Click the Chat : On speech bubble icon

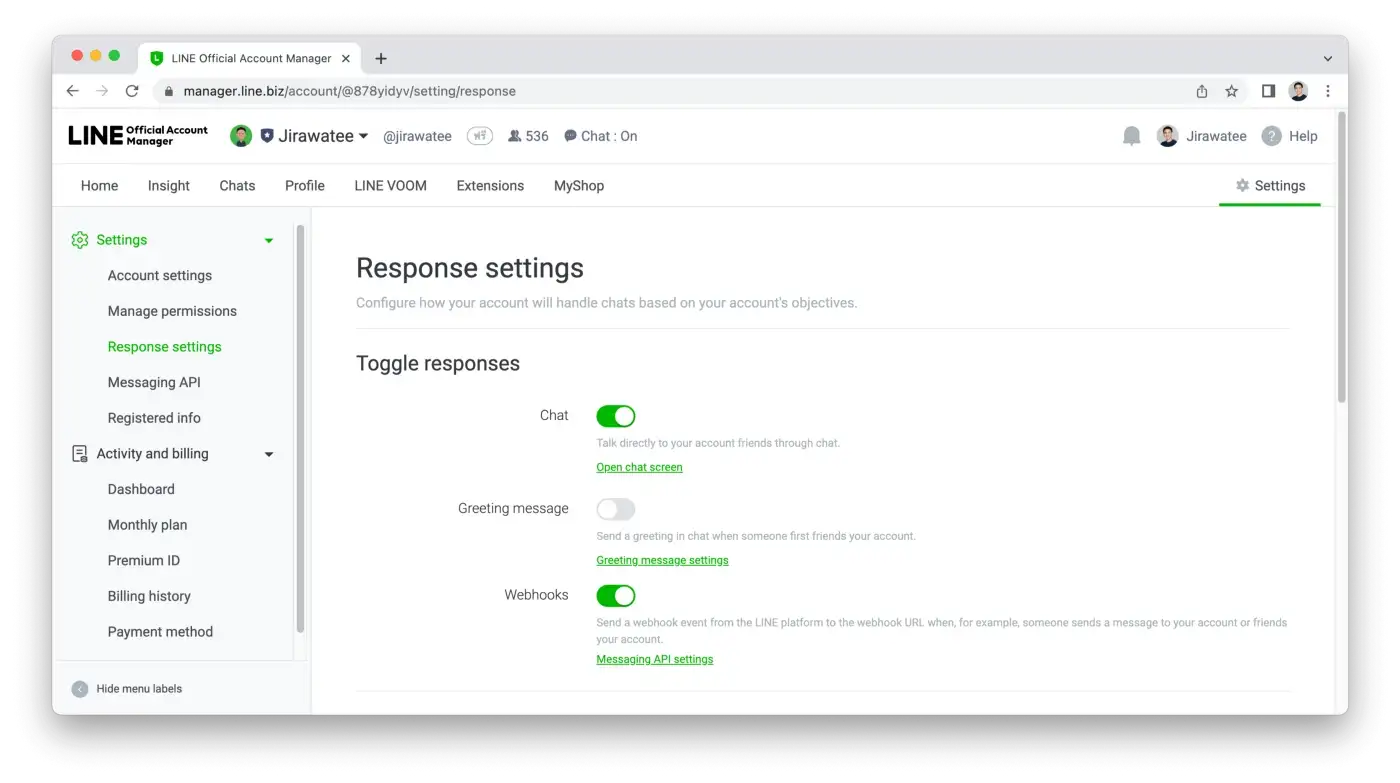[x=570, y=136]
